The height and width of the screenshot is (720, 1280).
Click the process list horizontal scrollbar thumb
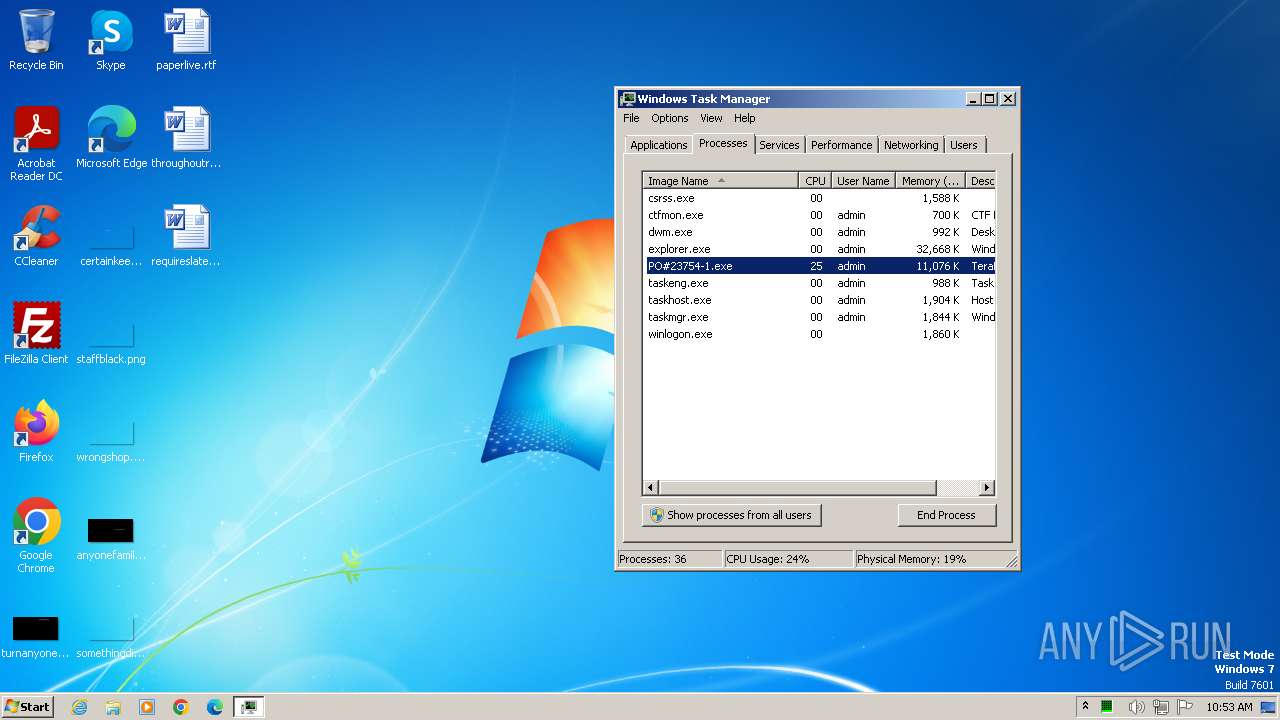(797, 488)
